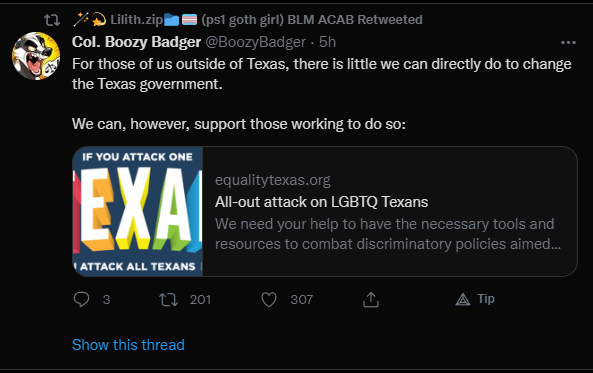Image resolution: width=593 pixels, height=373 pixels.
Task: Click the All-out attack on LGBTQ Texans title
Action: [321, 202]
